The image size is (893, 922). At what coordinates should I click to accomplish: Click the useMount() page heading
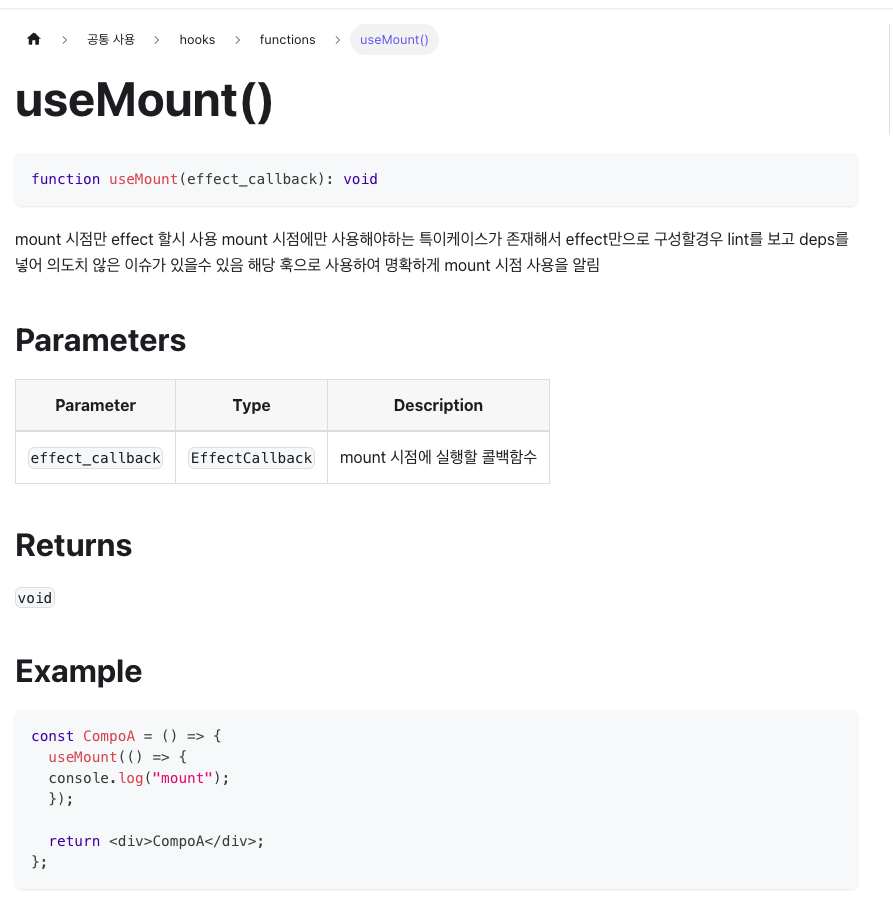(143, 100)
